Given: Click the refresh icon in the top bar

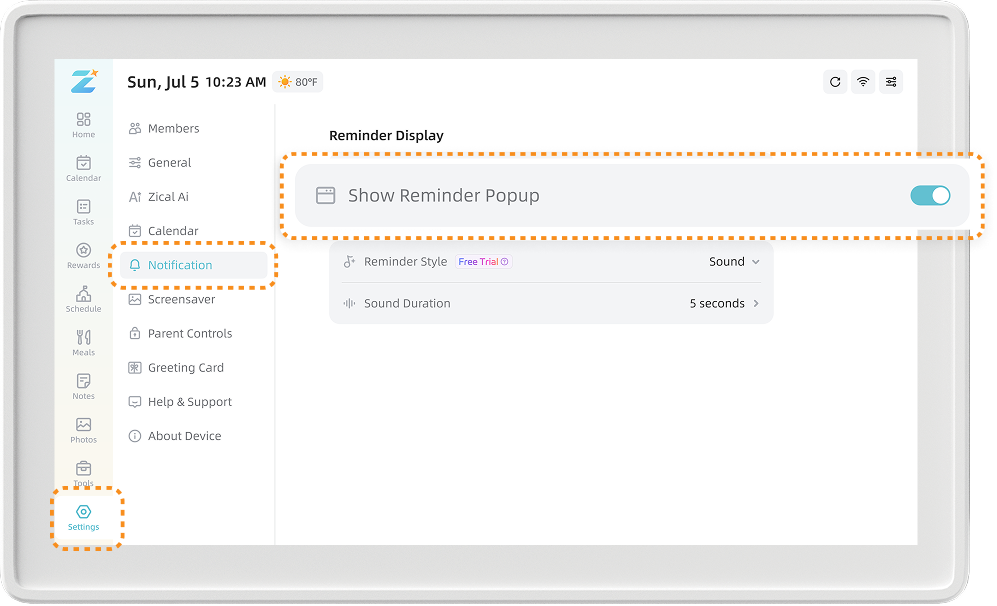Looking at the screenshot, I should tap(835, 82).
